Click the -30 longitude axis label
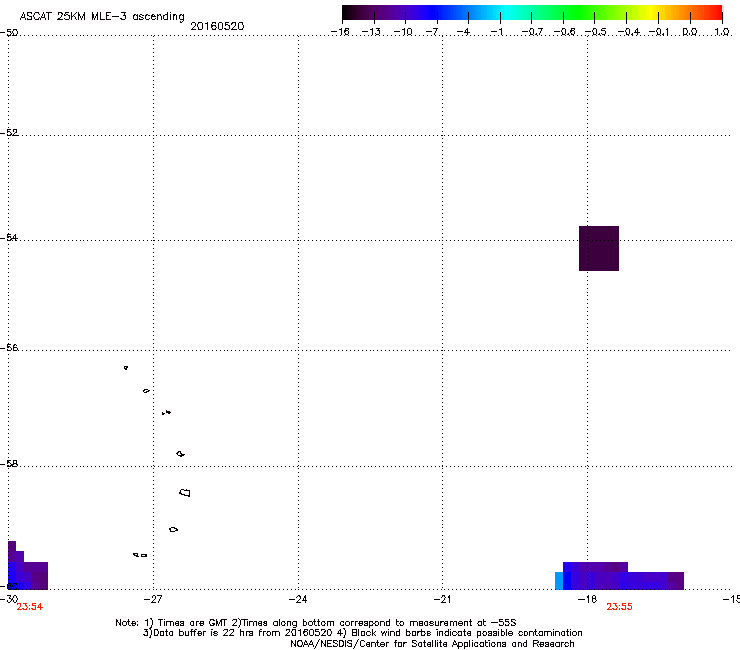This screenshot has width=740, height=650. [9, 599]
